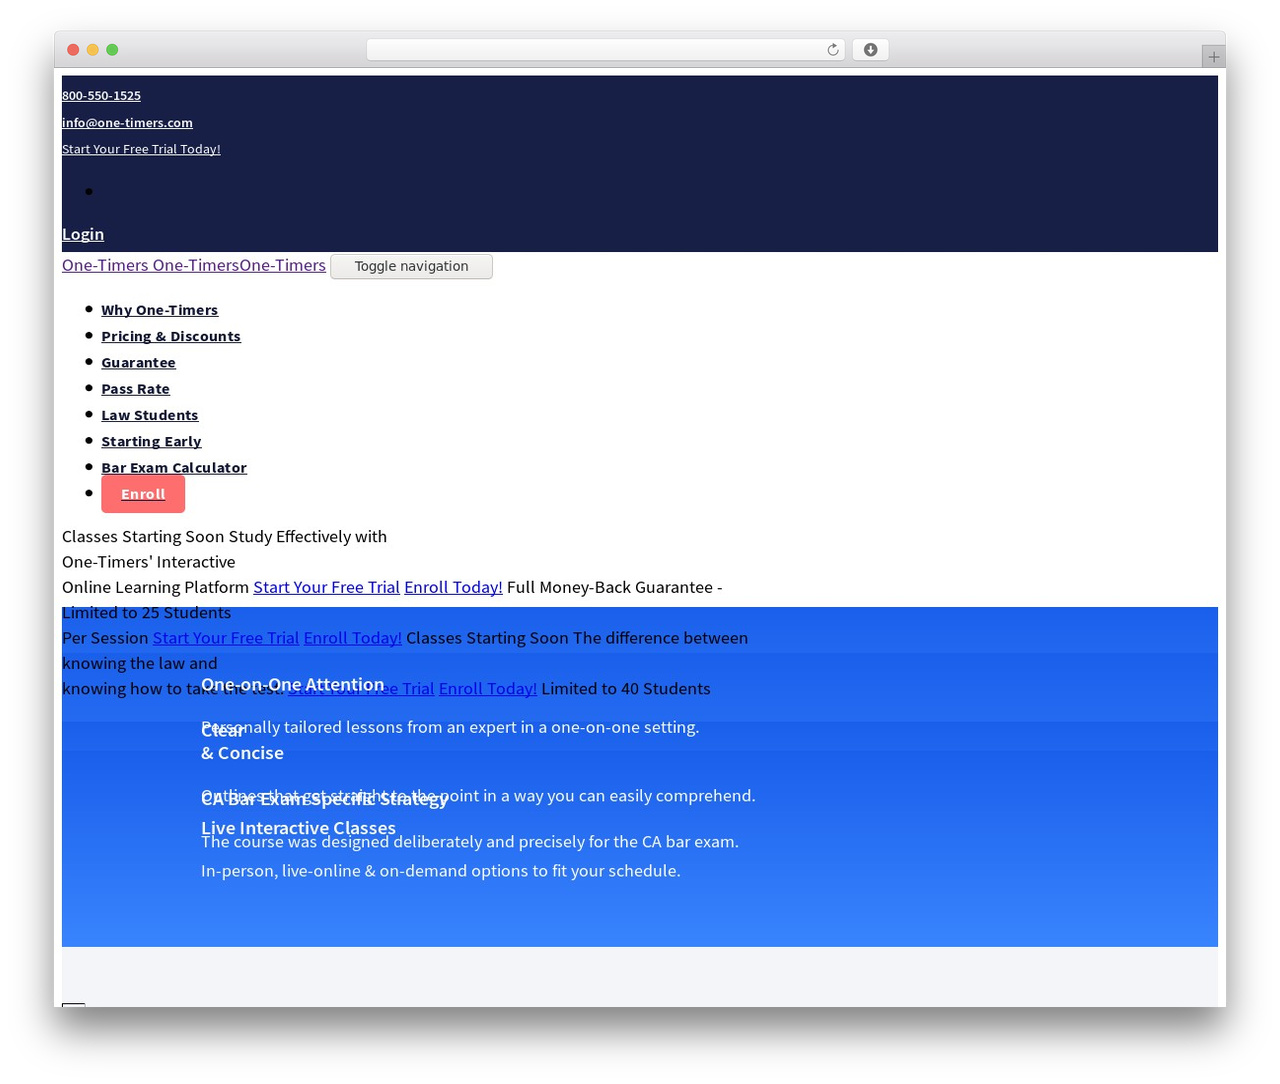This screenshot has width=1280, height=1084.
Task: Click the Personally tailored lessons description text
Action: point(450,727)
